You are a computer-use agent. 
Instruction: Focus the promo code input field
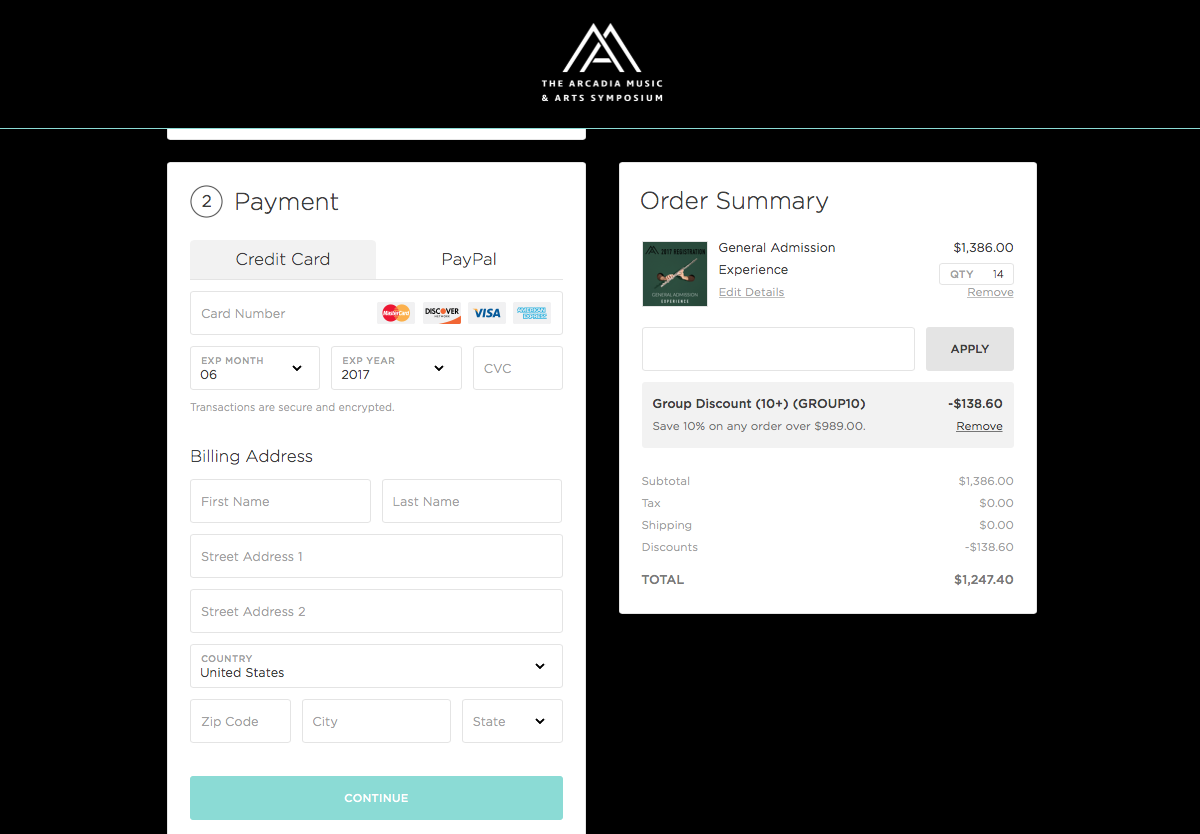click(x=778, y=349)
